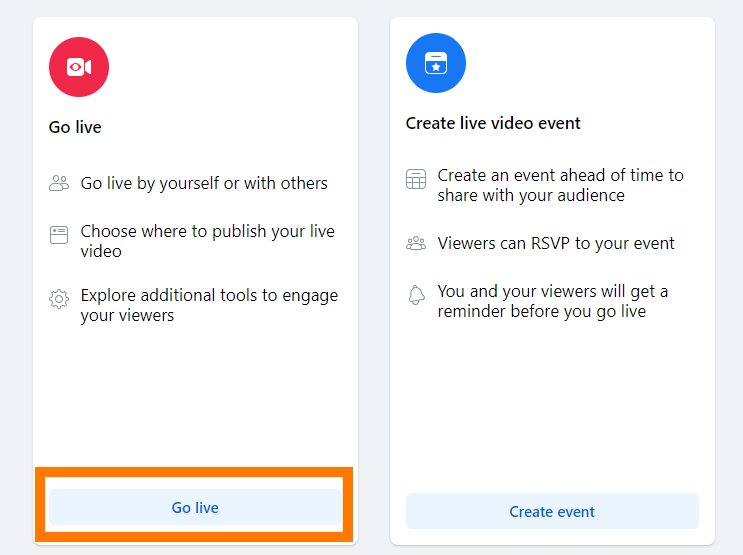
Task: Click the red live camera icon
Action: (79, 67)
